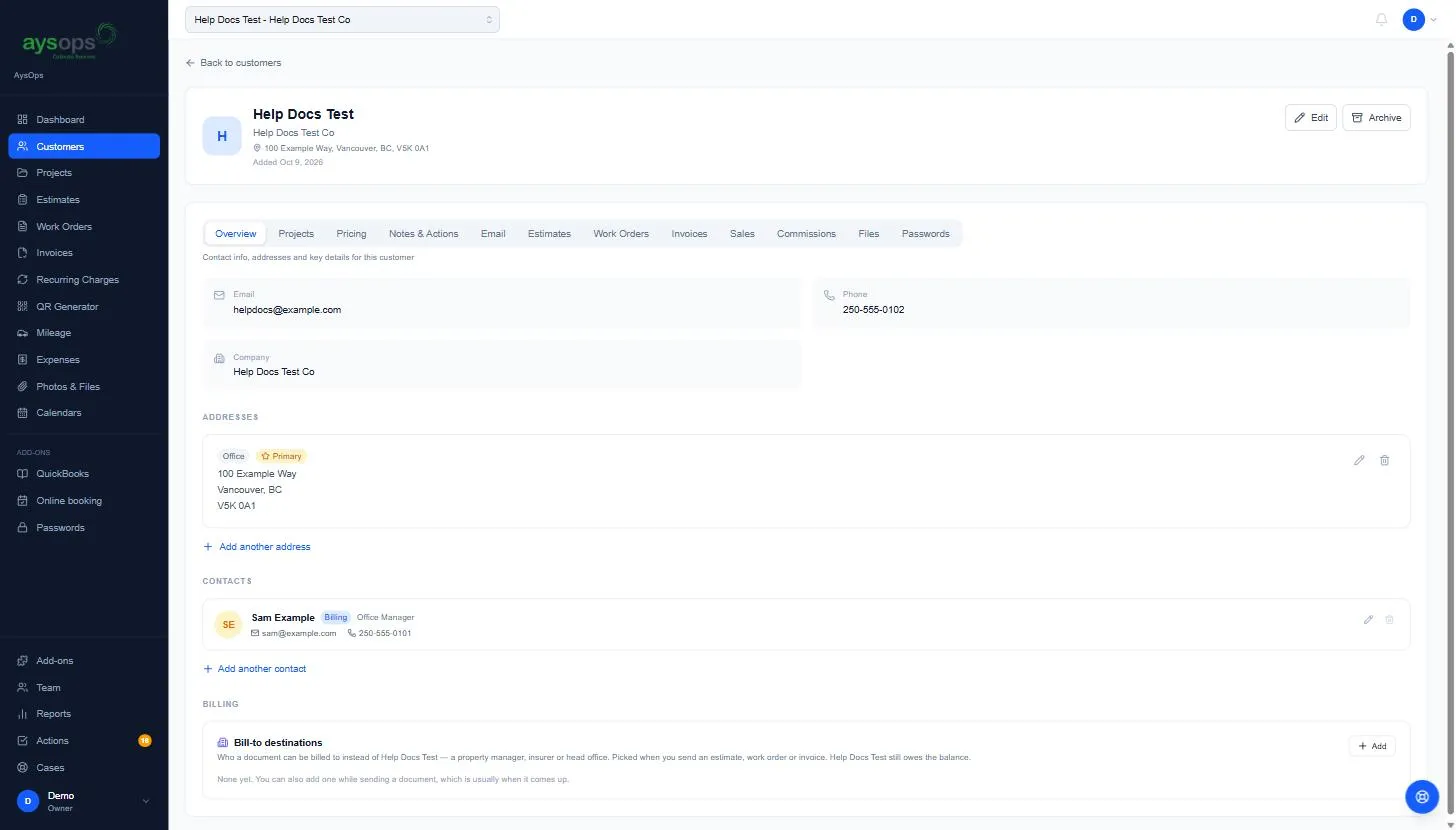Go to Online booking
This screenshot has height=830, width=1456.
pyautogui.click(x=84, y=501)
